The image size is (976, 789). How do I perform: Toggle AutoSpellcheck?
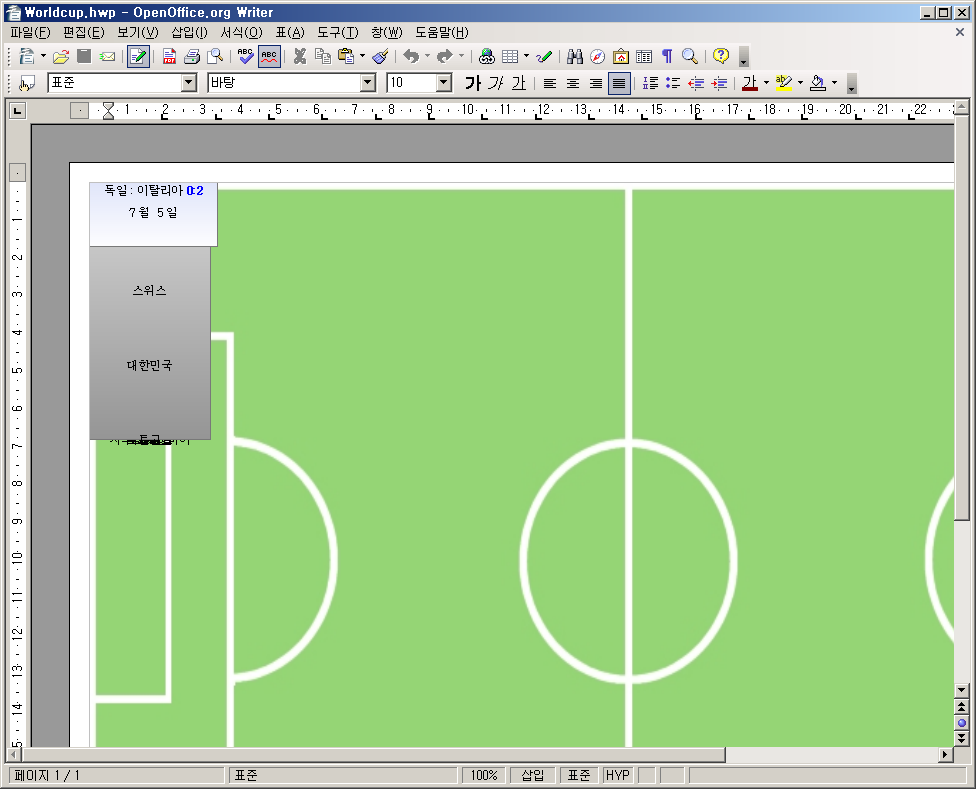click(x=269, y=57)
